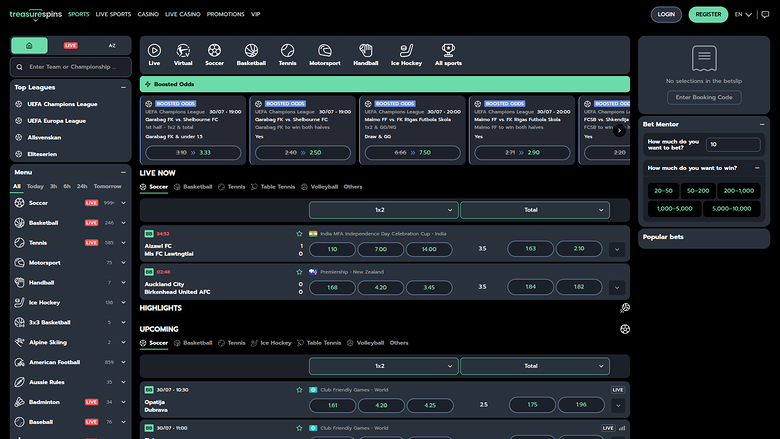Select the Ice Hockey icon
780x439 pixels.
coord(406,52)
